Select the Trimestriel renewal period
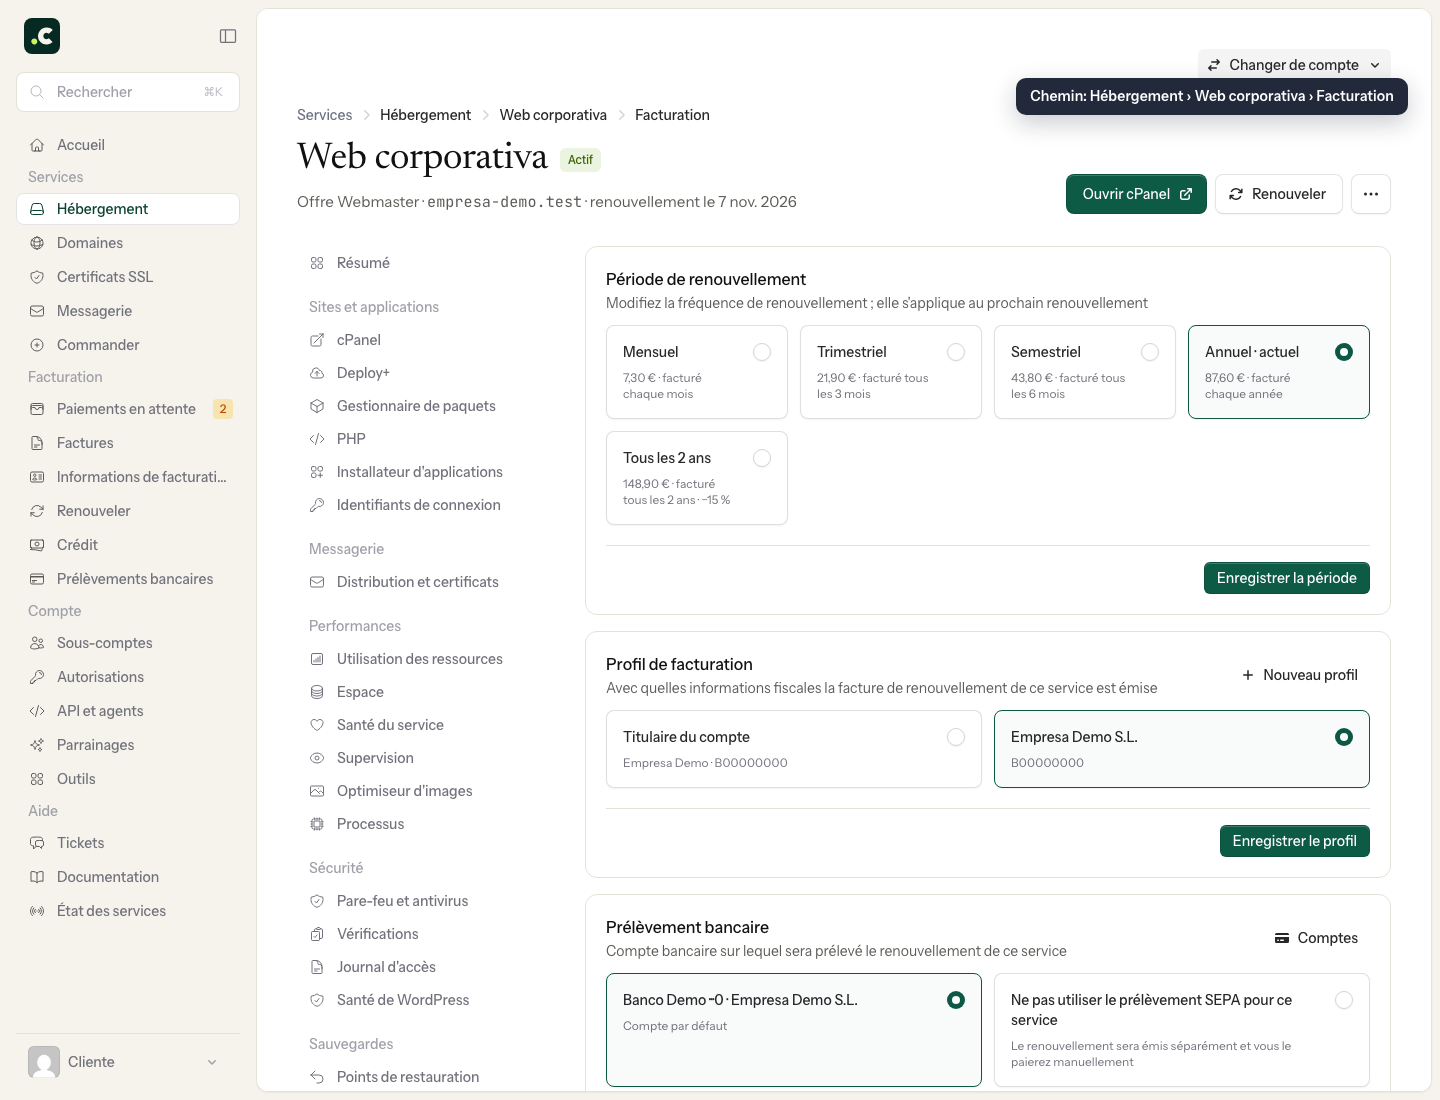 point(891,372)
